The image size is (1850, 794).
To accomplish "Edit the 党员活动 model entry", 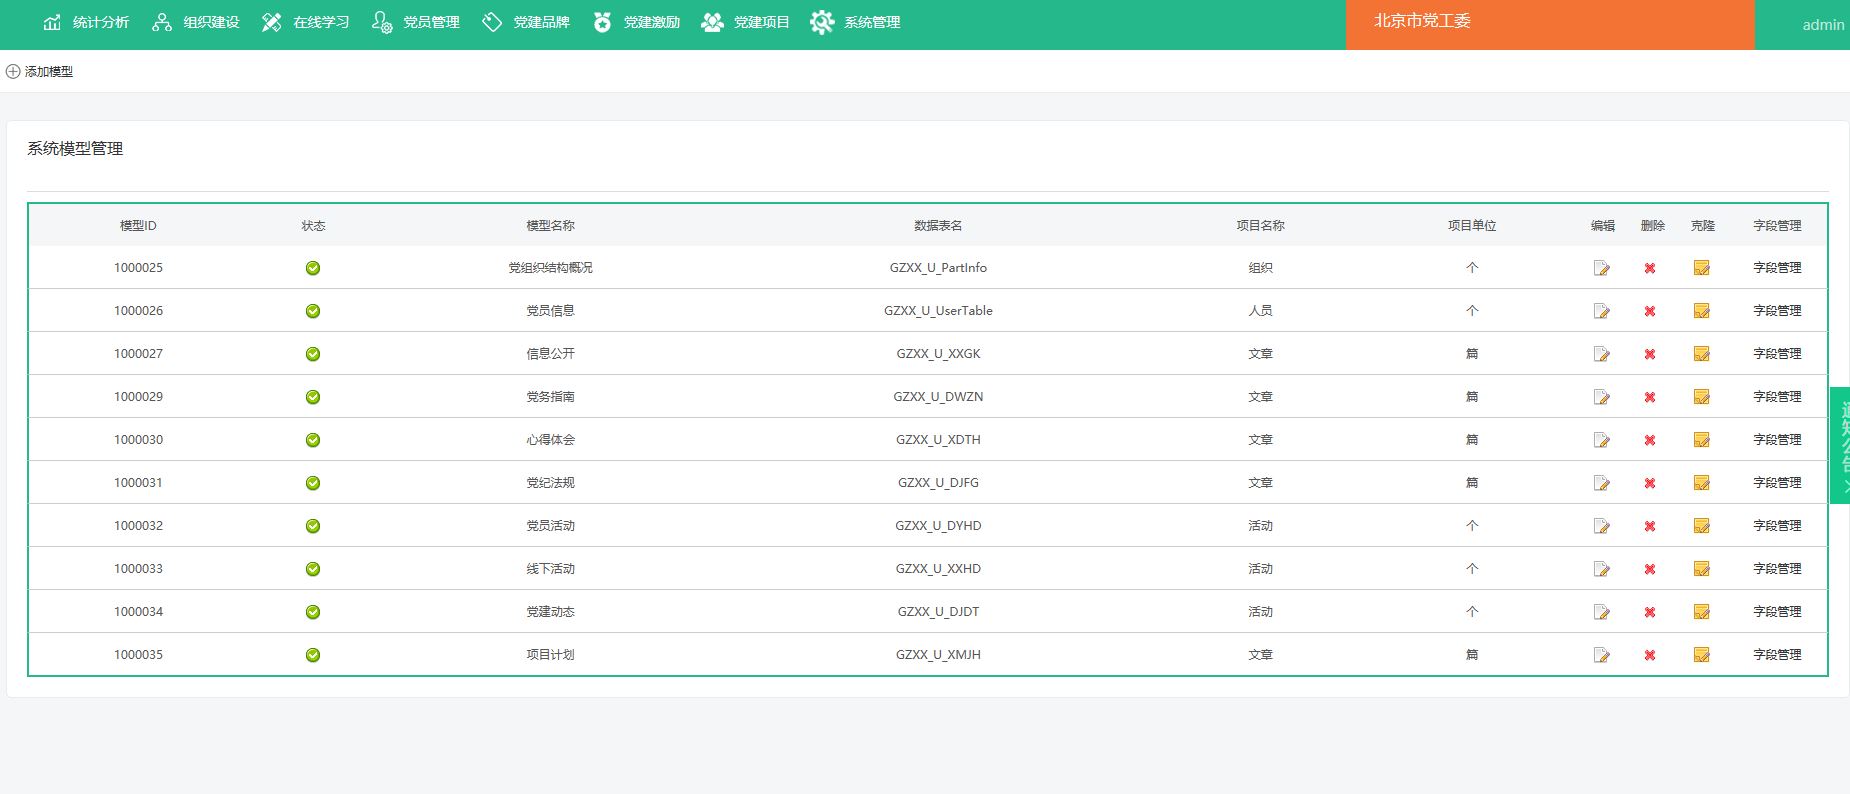I will (x=1602, y=526).
